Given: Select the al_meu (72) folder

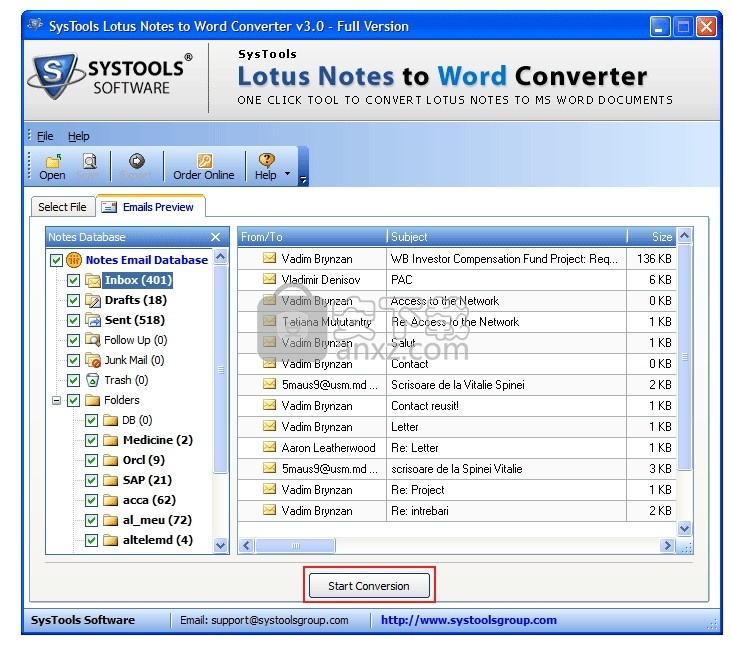Looking at the screenshot, I should pos(157,520).
